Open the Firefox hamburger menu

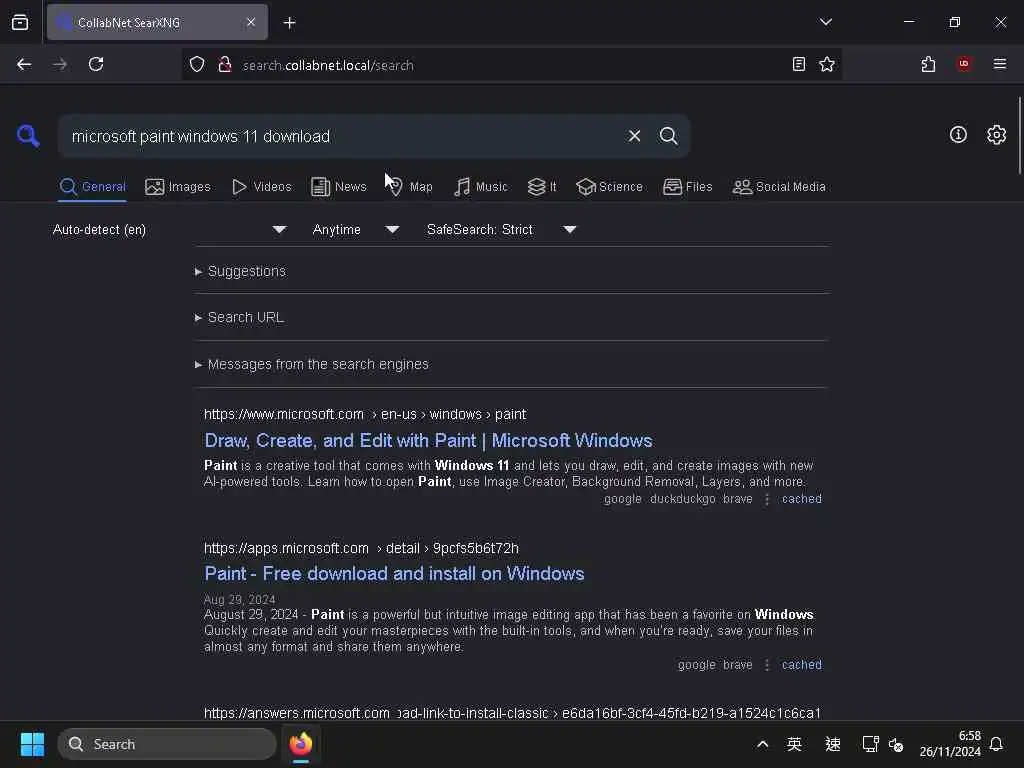pyautogui.click(x=999, y=64)
